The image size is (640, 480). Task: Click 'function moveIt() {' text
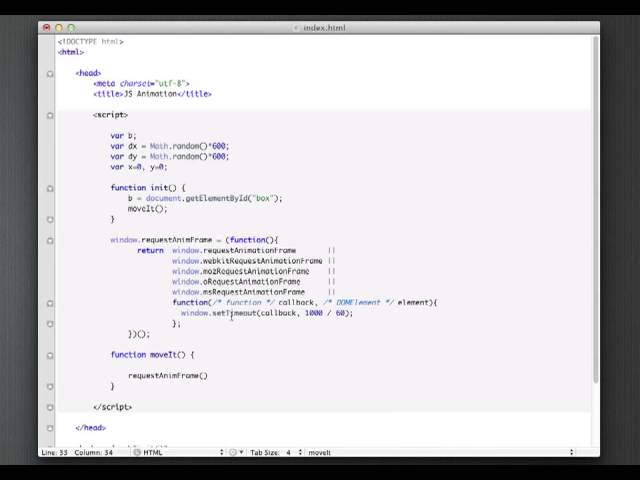[152, 355]
